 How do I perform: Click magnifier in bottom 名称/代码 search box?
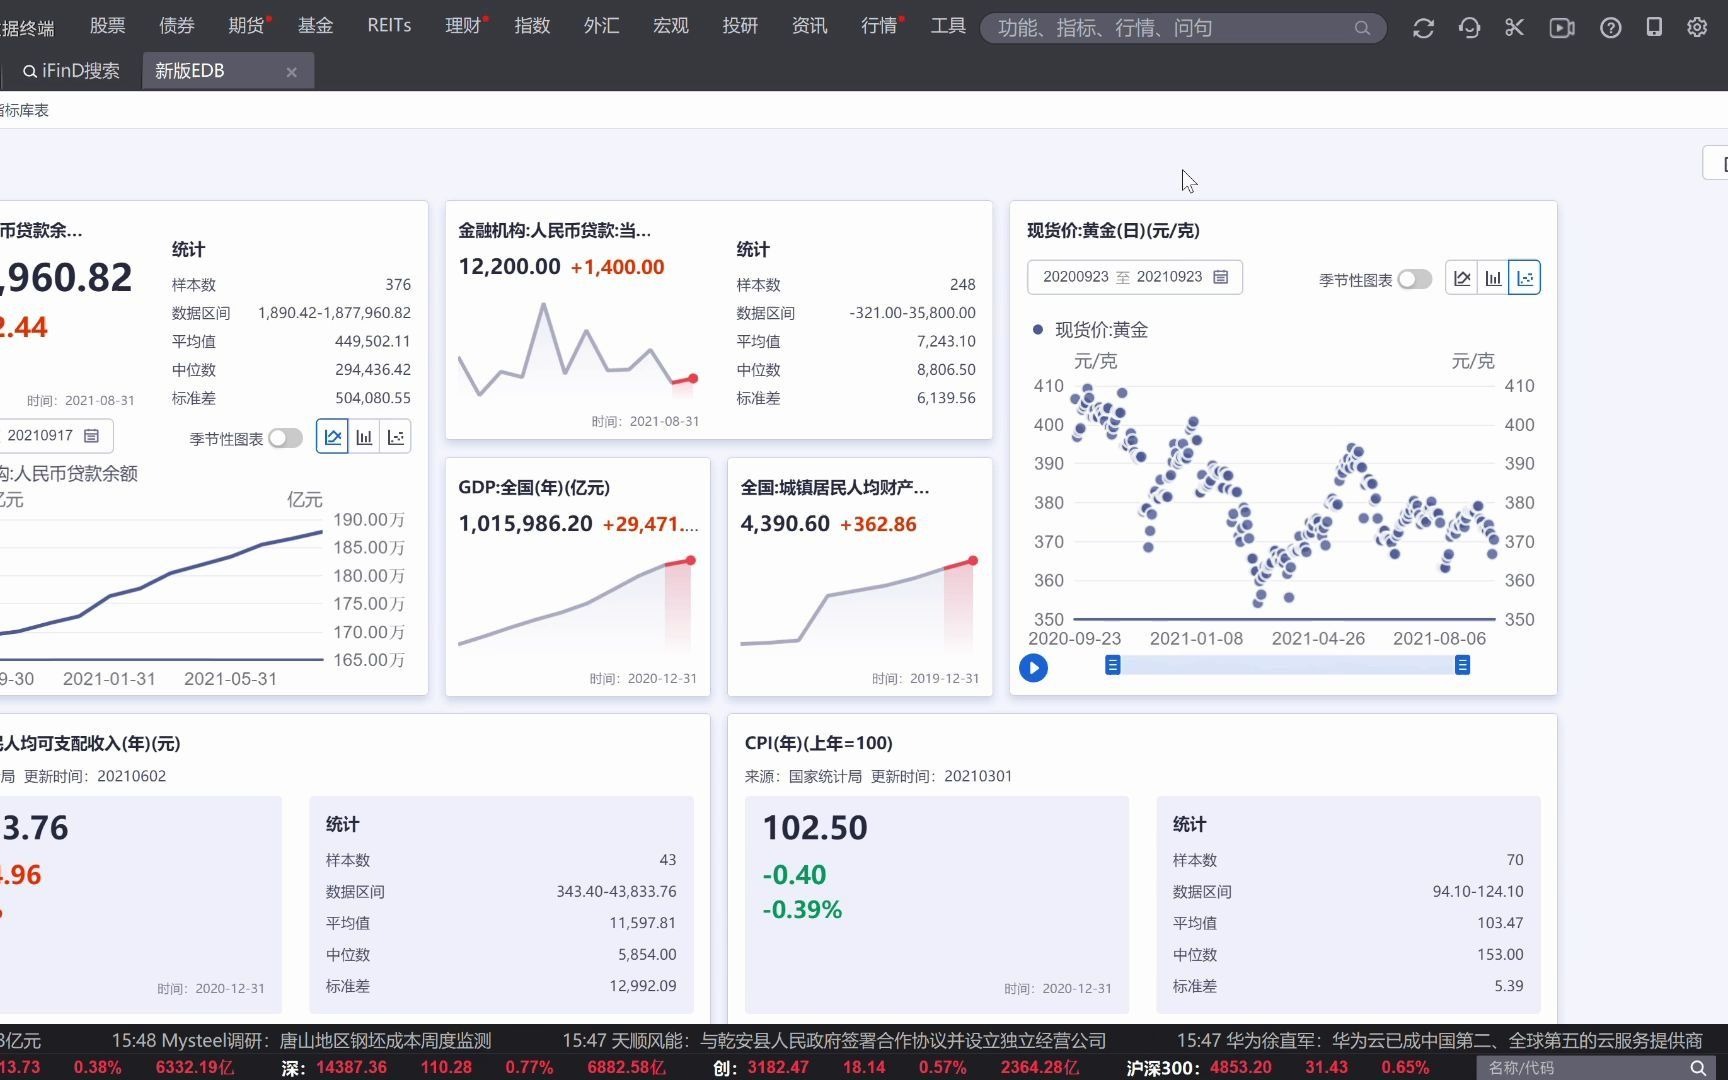[1697, 1068]
